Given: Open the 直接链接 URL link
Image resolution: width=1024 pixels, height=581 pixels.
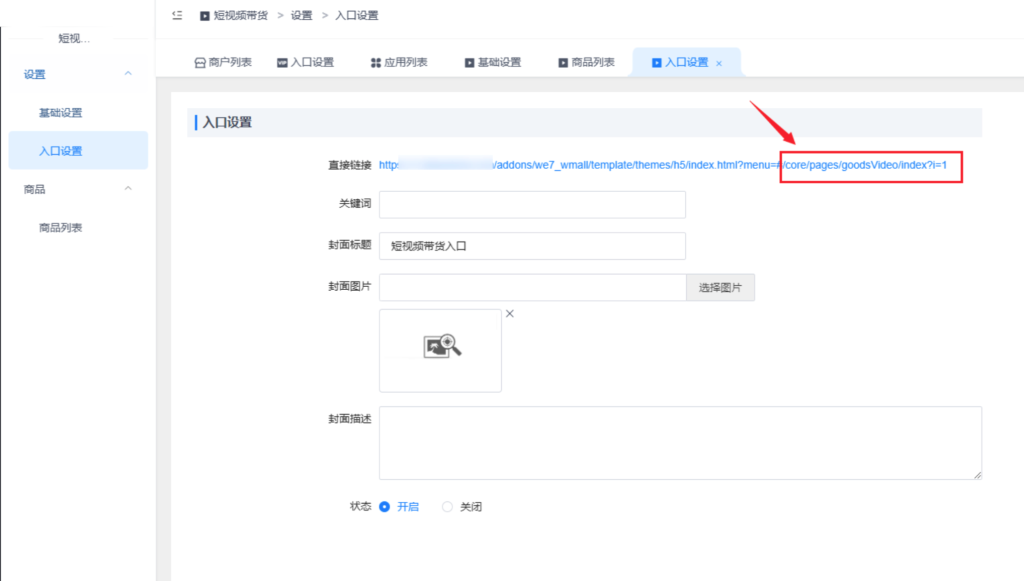Looking at the screenshot, I should pos(662,164).
